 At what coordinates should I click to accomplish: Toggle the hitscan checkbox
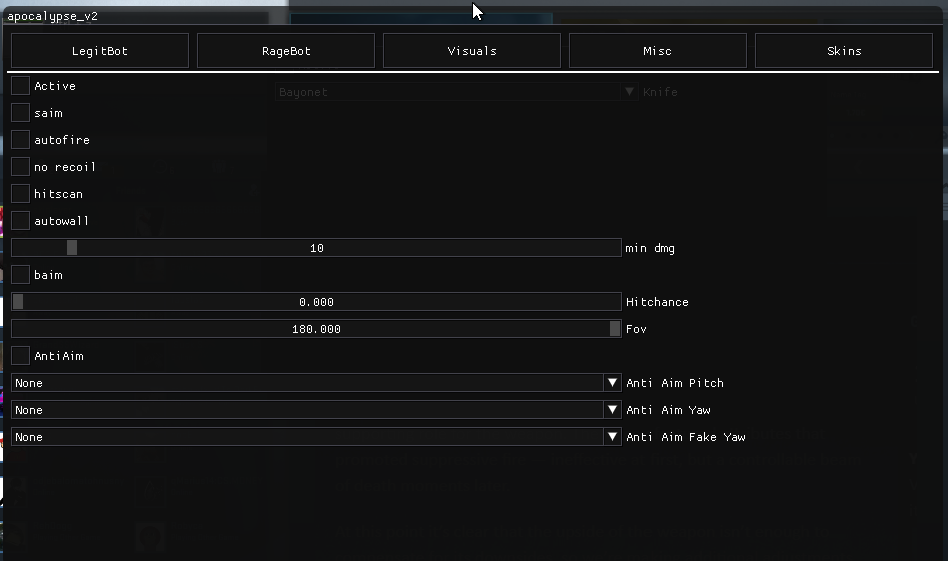21,194
